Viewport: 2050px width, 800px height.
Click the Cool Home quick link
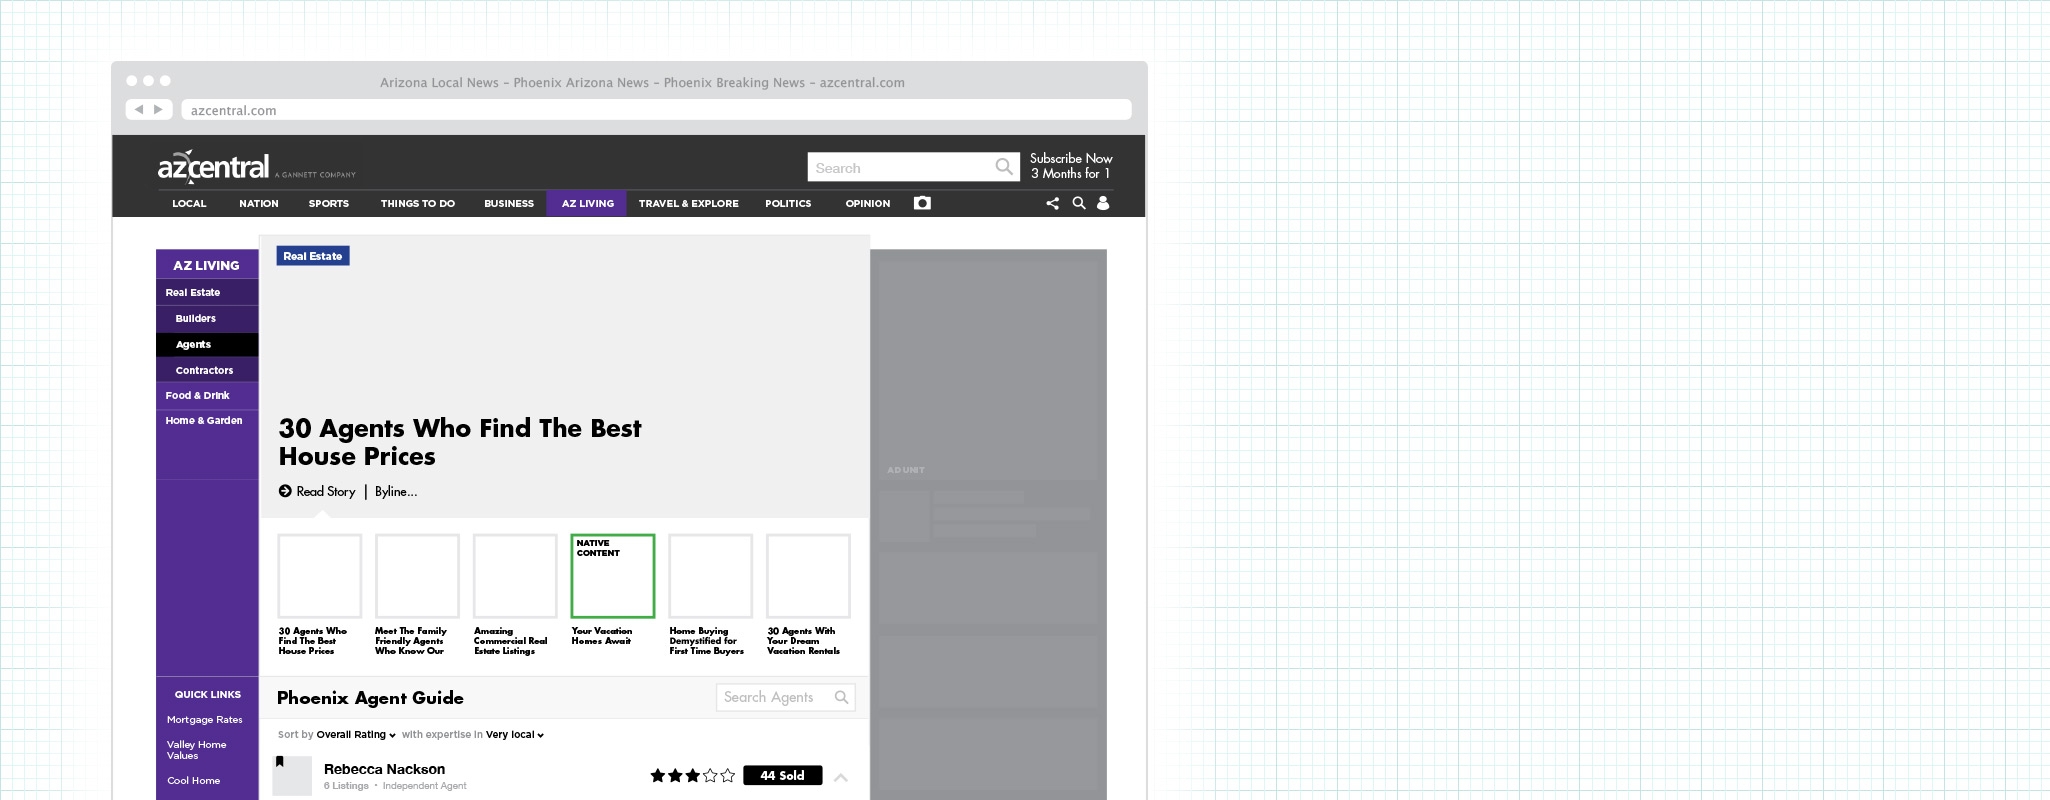[x=194, y=780]
